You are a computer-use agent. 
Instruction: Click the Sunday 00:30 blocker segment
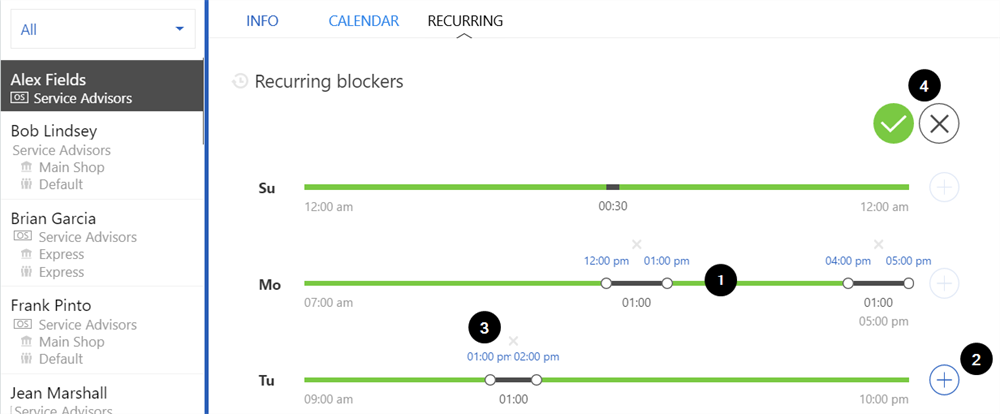pyautogui.click(x=613, y=187)
